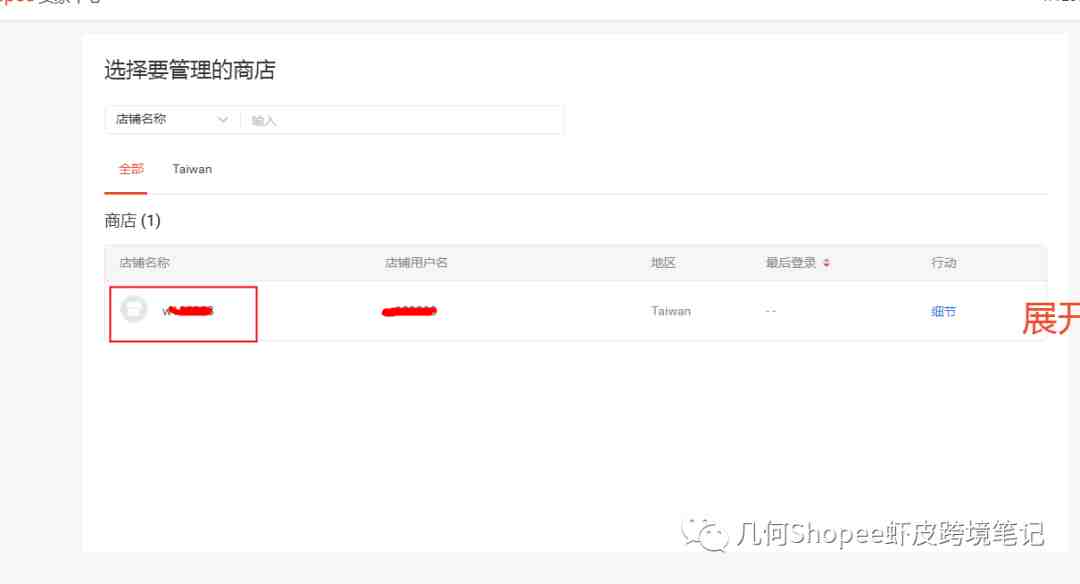The height and width of the screenshot is (584, 1080).
Task: Open the 细节 details link
Action: coord(943,311)
